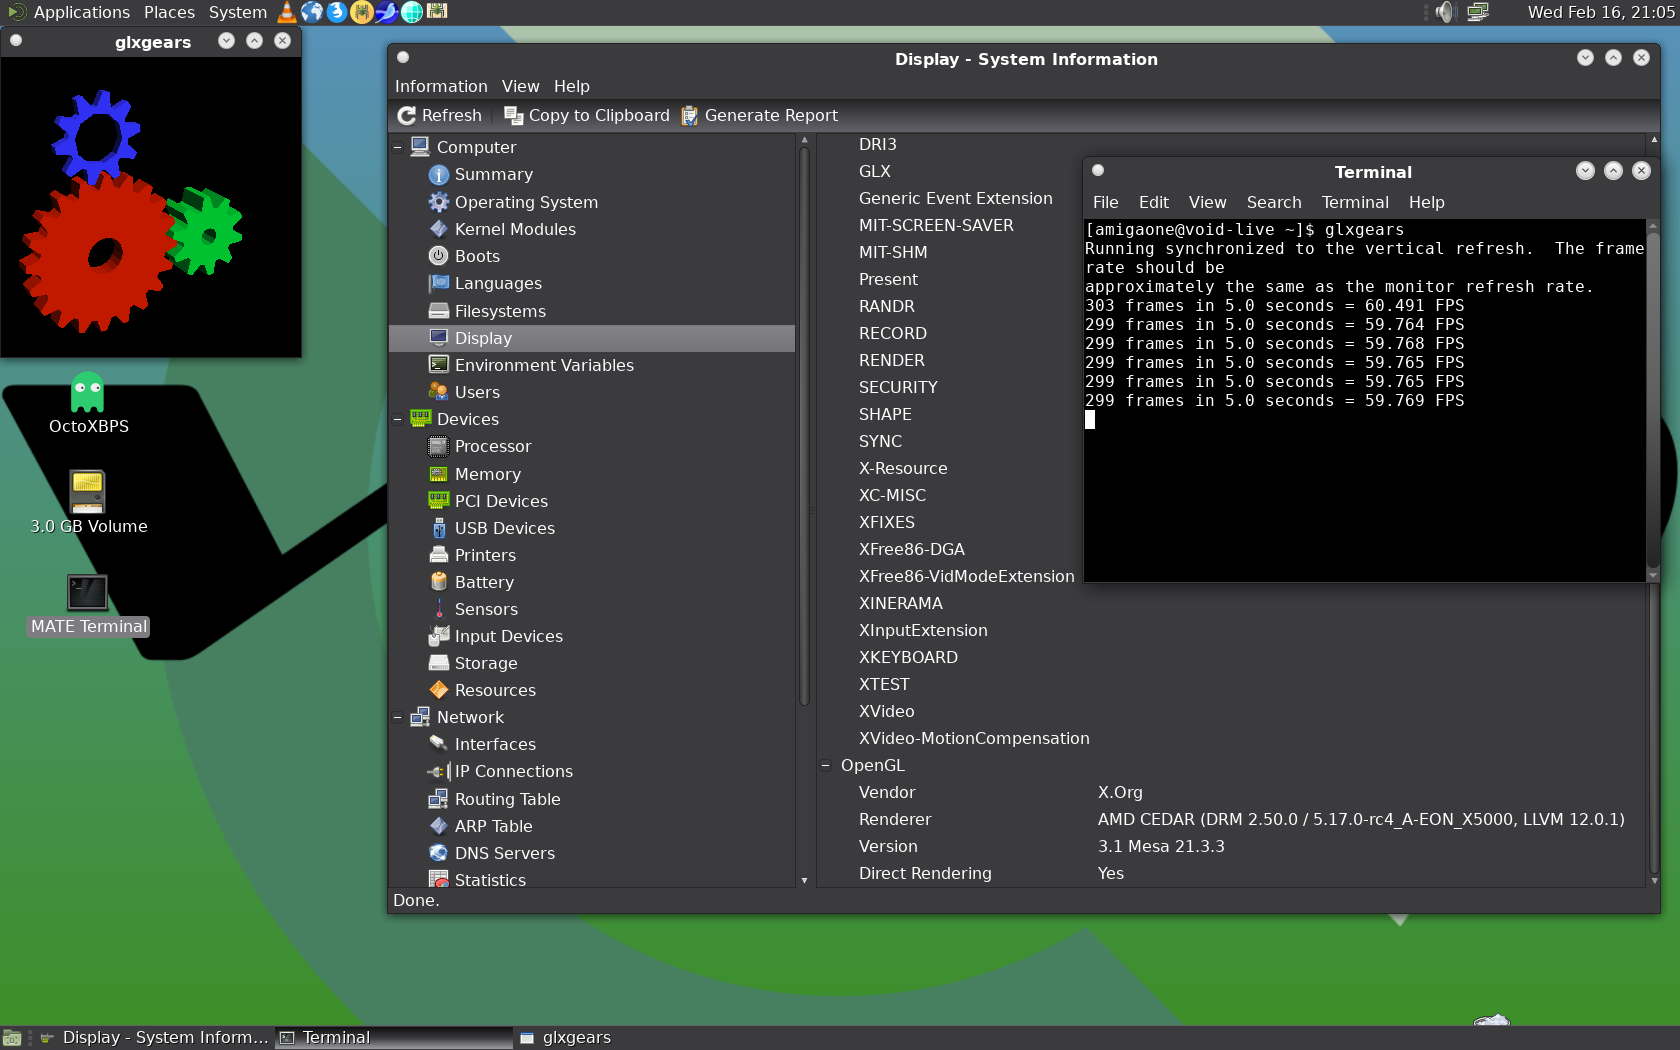Open Kernel Modules entry
The width and height of the screenshot is (1680, 1050).
(515, 229)
